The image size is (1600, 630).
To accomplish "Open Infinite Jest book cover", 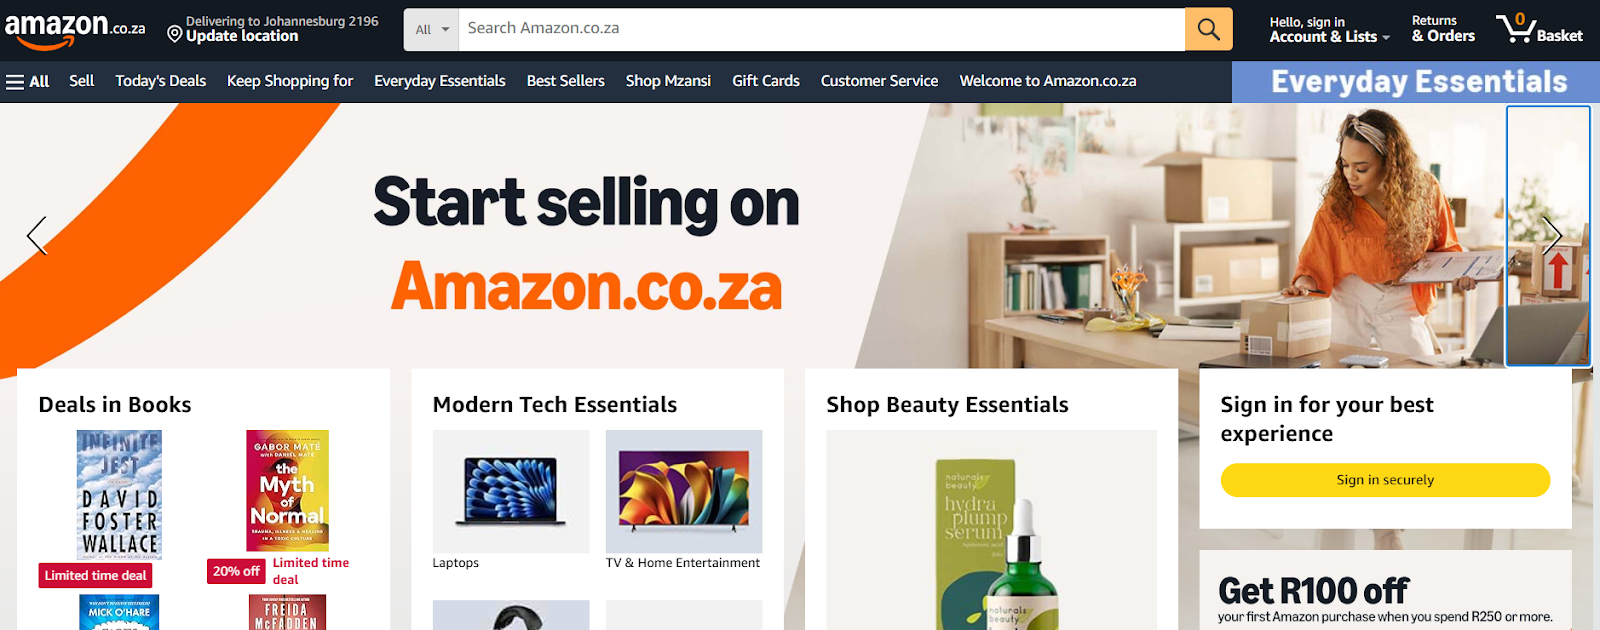I will (x=120, y=495).
